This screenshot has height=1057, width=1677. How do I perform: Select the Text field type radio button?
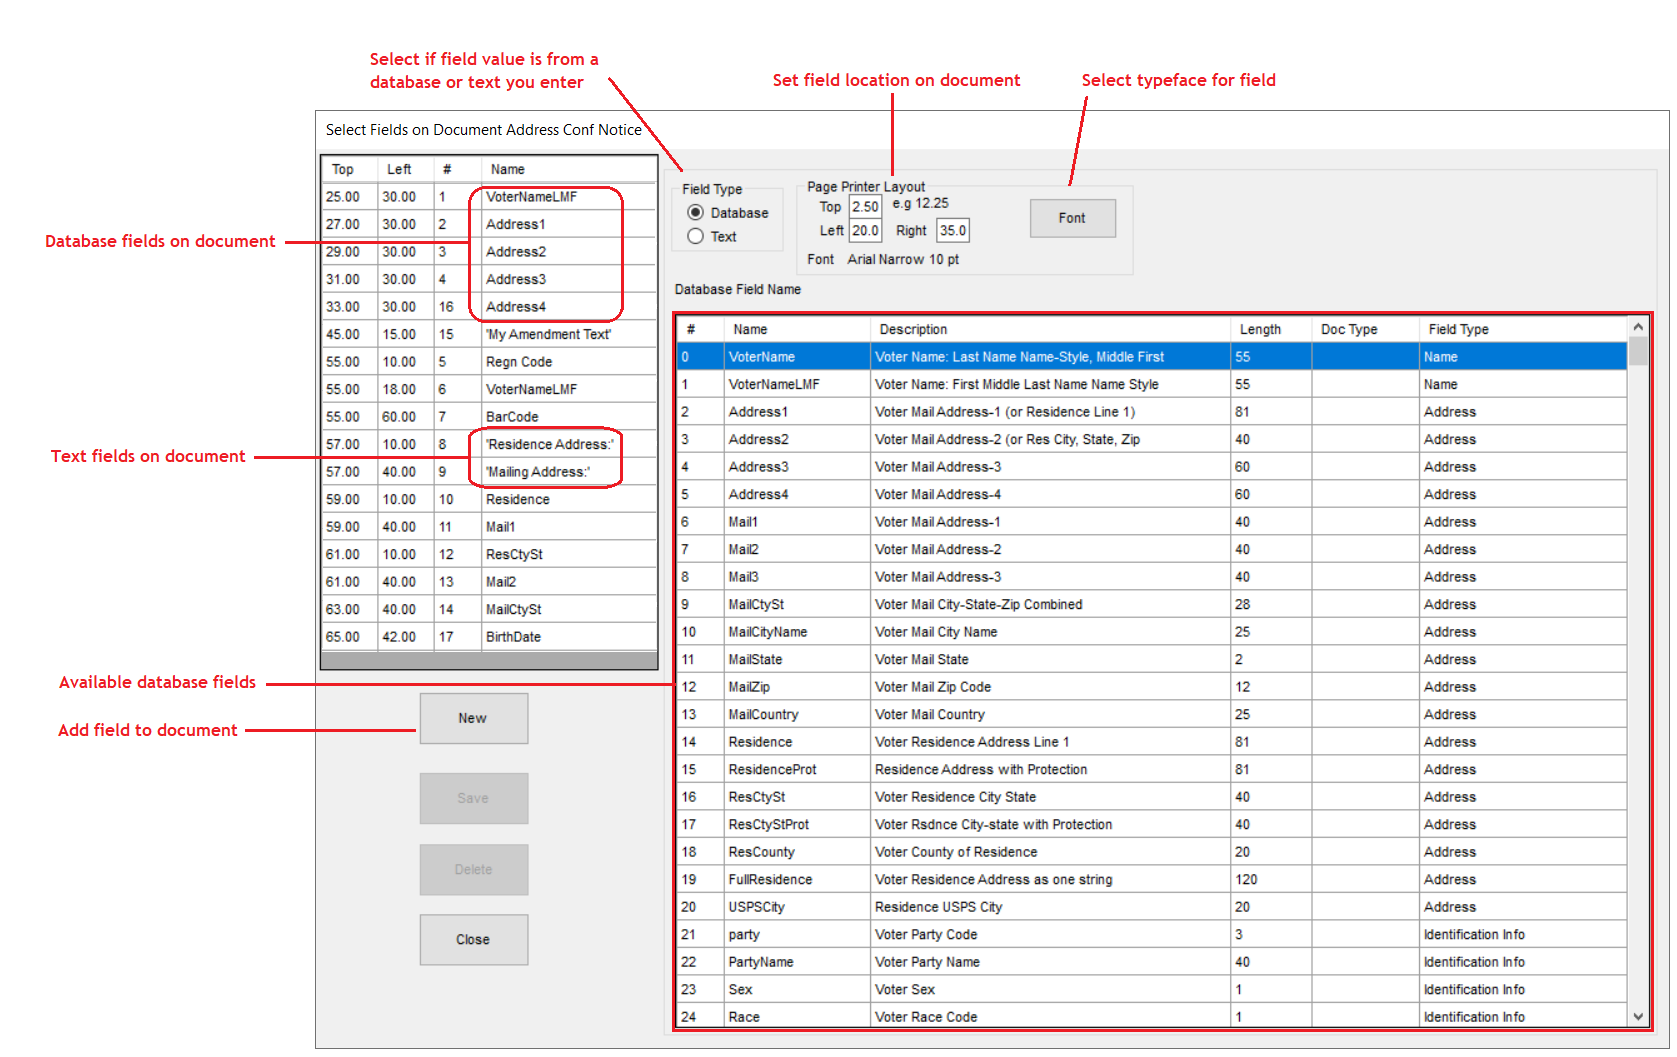696,237
